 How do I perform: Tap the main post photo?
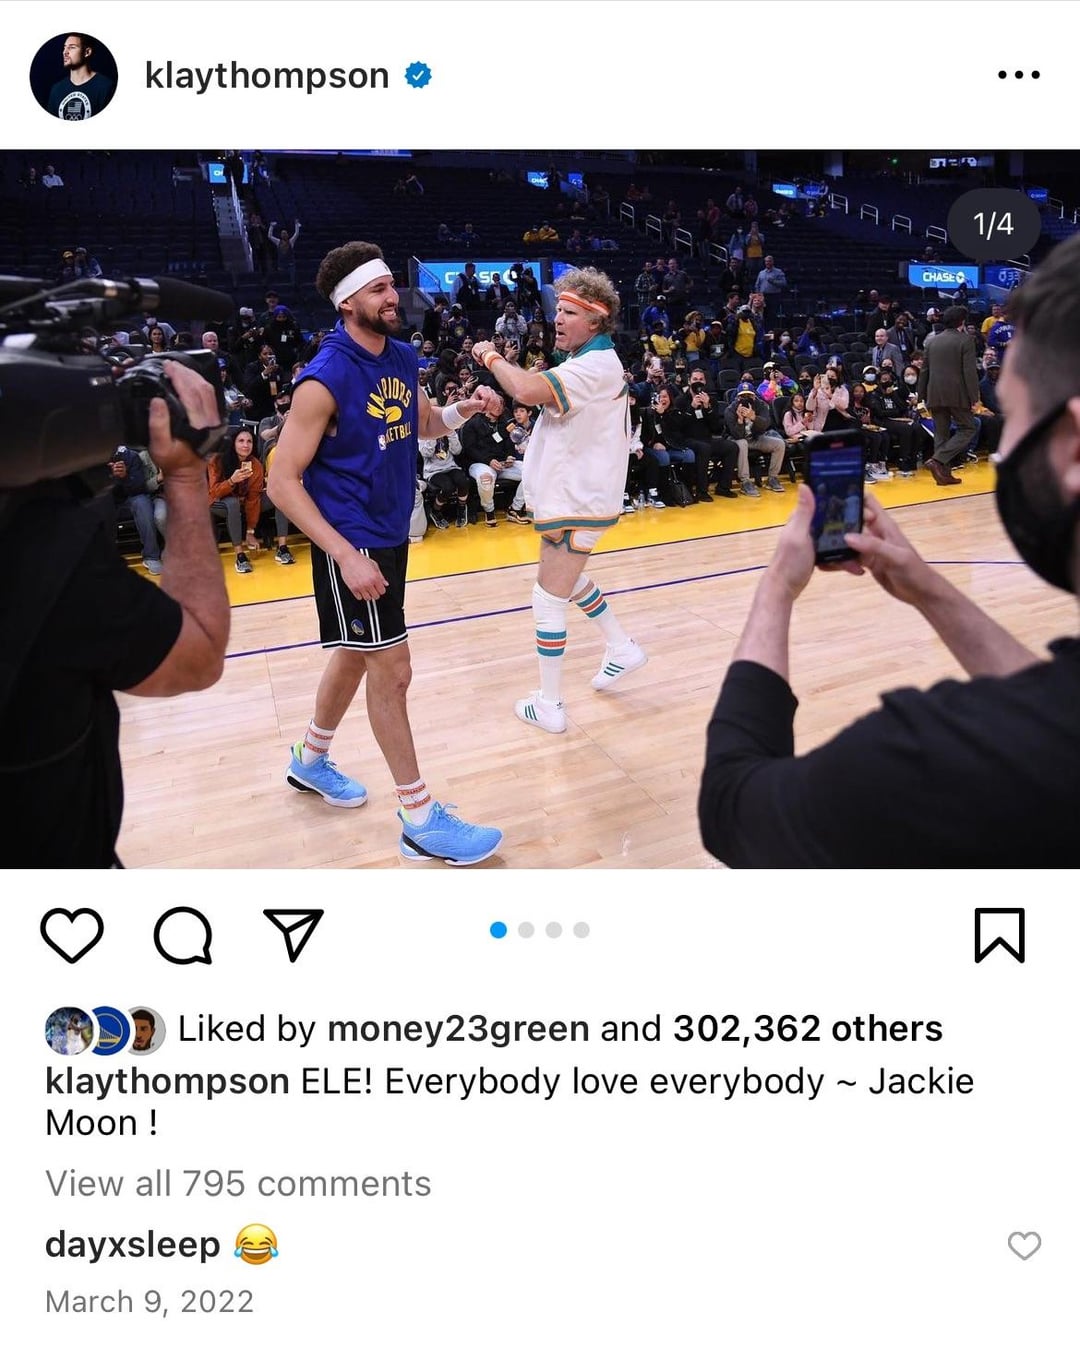[x=540, y=509]
